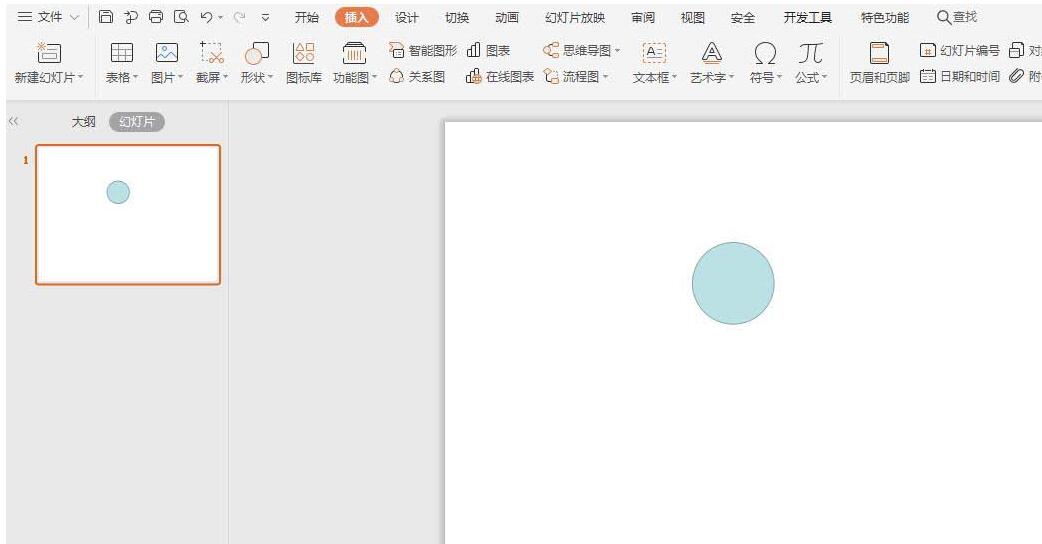
Task: Select the blue circle on the slide
Action: [733, 283]
